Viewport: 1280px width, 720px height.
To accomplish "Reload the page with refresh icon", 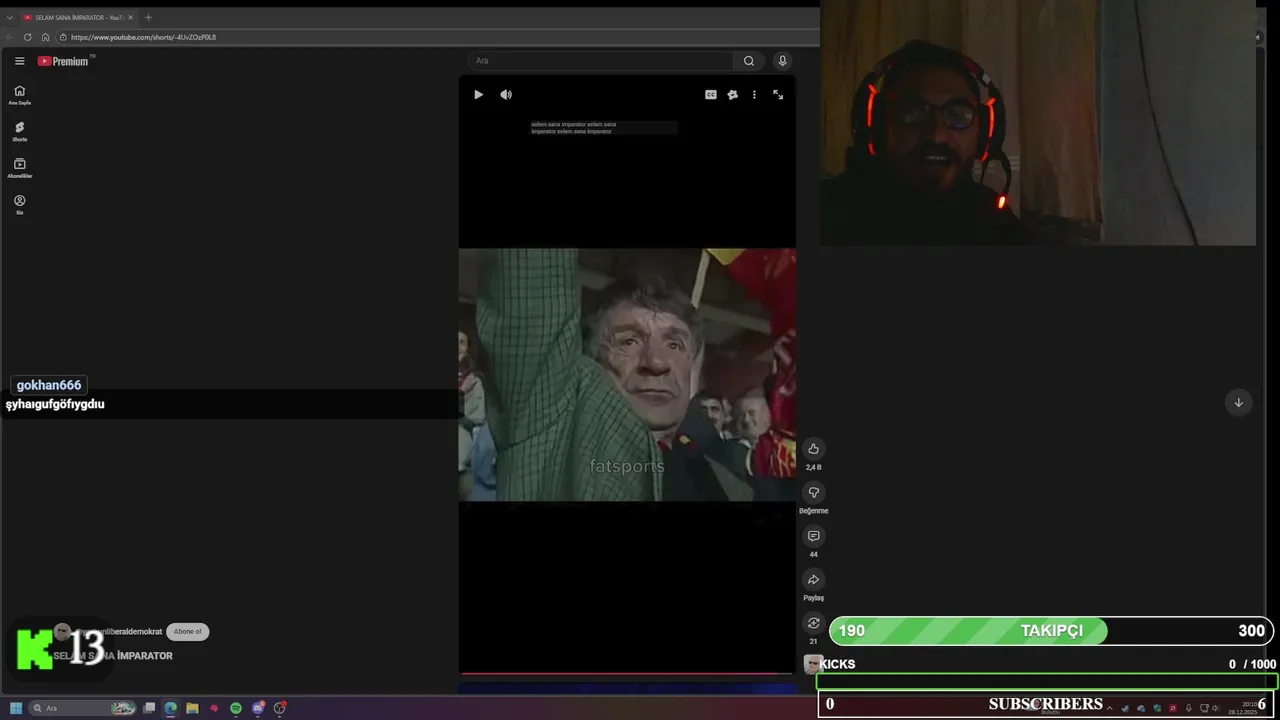I will pos(27,37).
